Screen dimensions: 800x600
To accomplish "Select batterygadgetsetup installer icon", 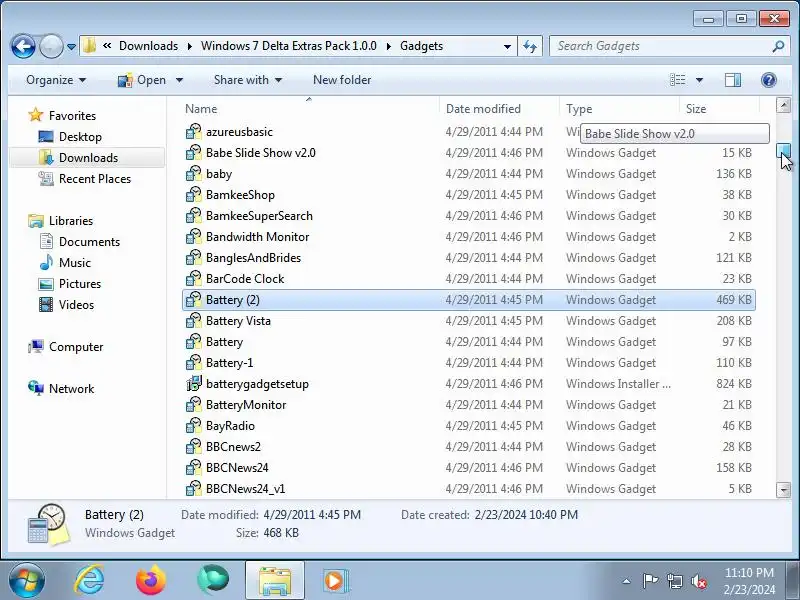I will 193,384.
